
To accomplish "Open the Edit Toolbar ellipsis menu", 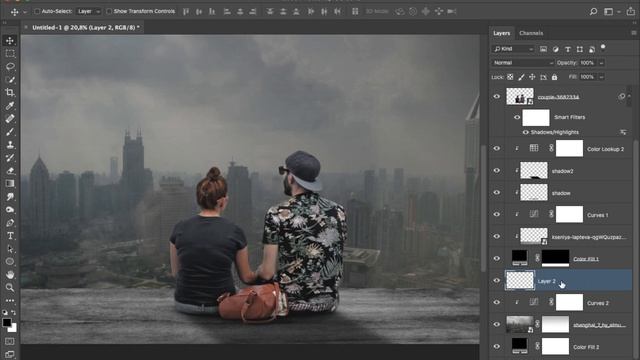I will tap(10, 300).
